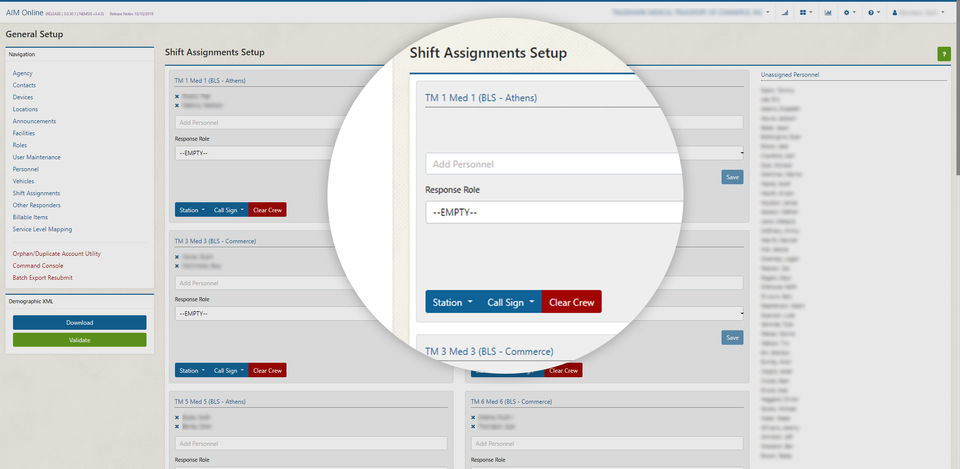Remove first crew member from TM 5 Med 5
The image size is (960, 469).
tap(177, 418)
